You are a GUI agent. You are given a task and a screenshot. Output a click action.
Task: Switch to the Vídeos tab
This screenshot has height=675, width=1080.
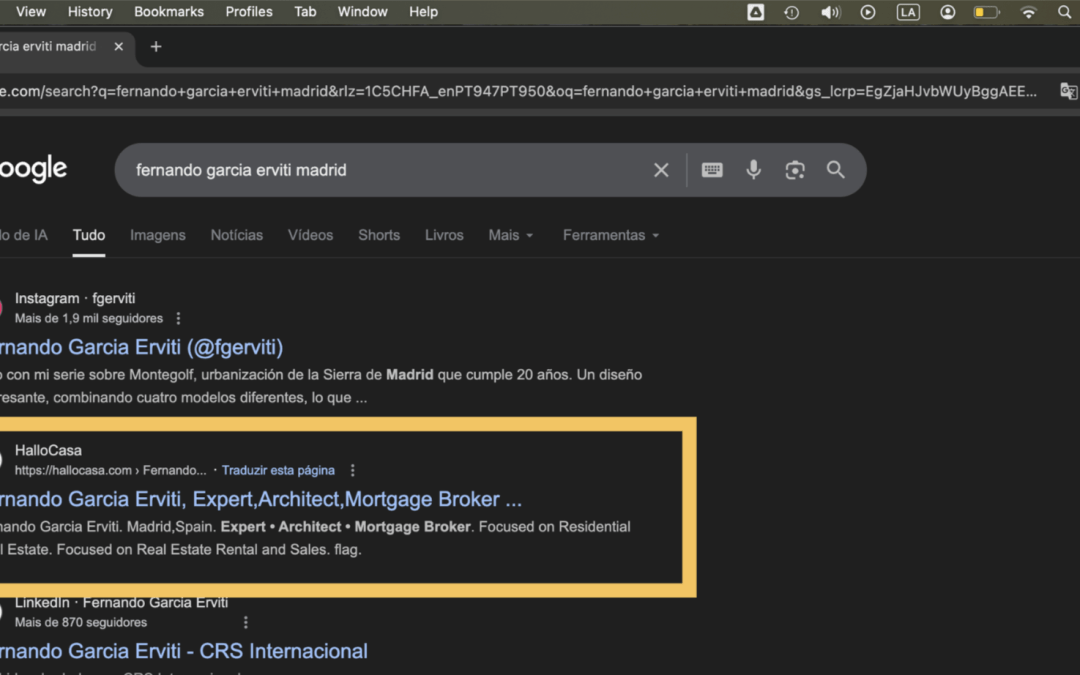311,236
